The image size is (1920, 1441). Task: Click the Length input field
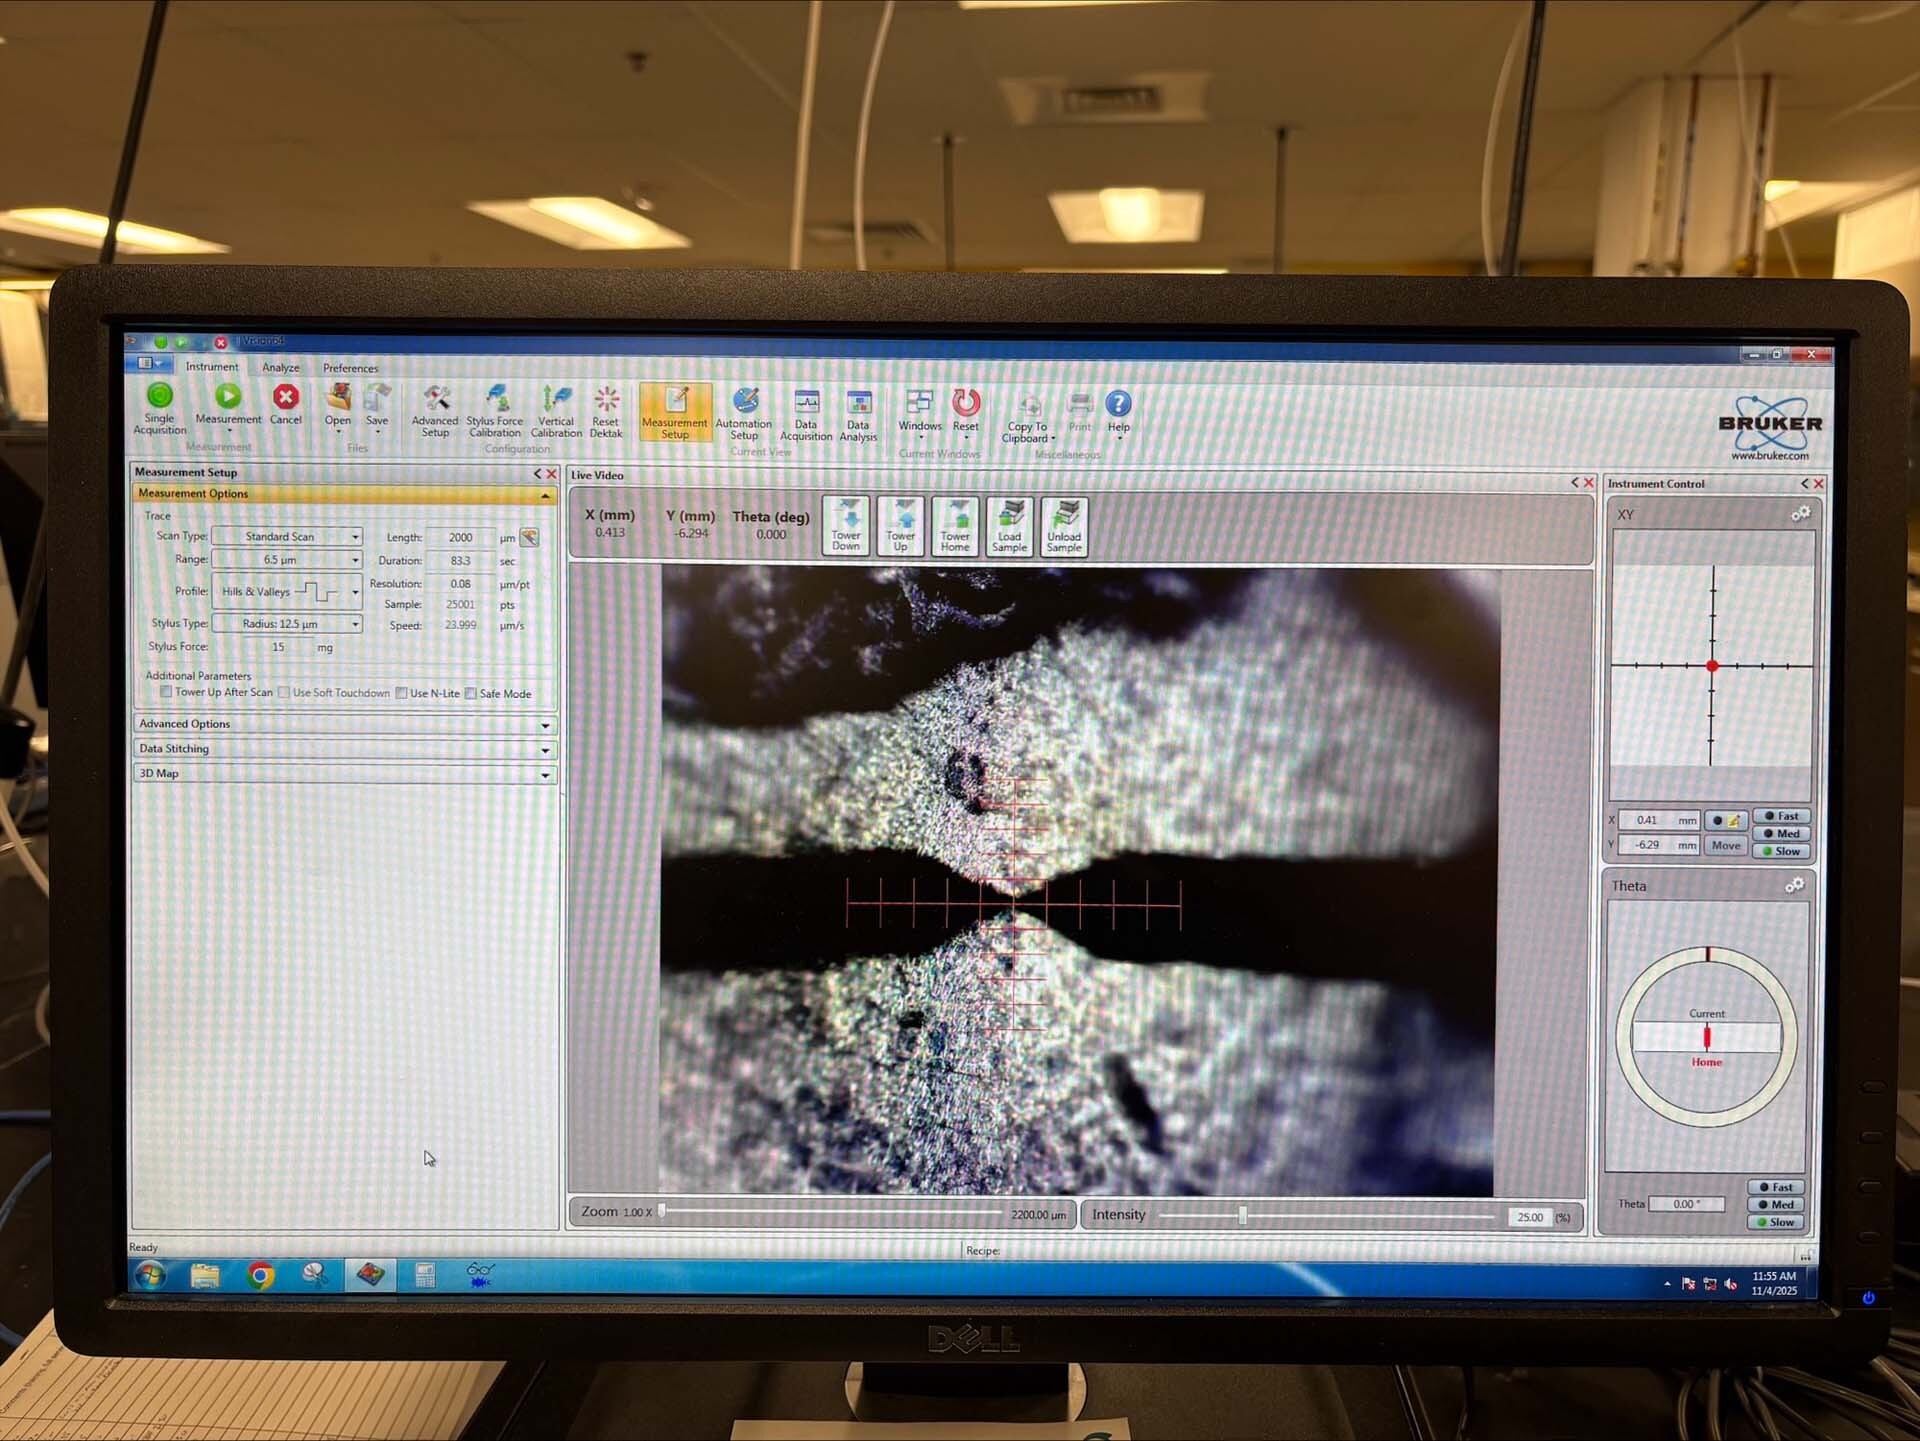(x=461, y=538)
